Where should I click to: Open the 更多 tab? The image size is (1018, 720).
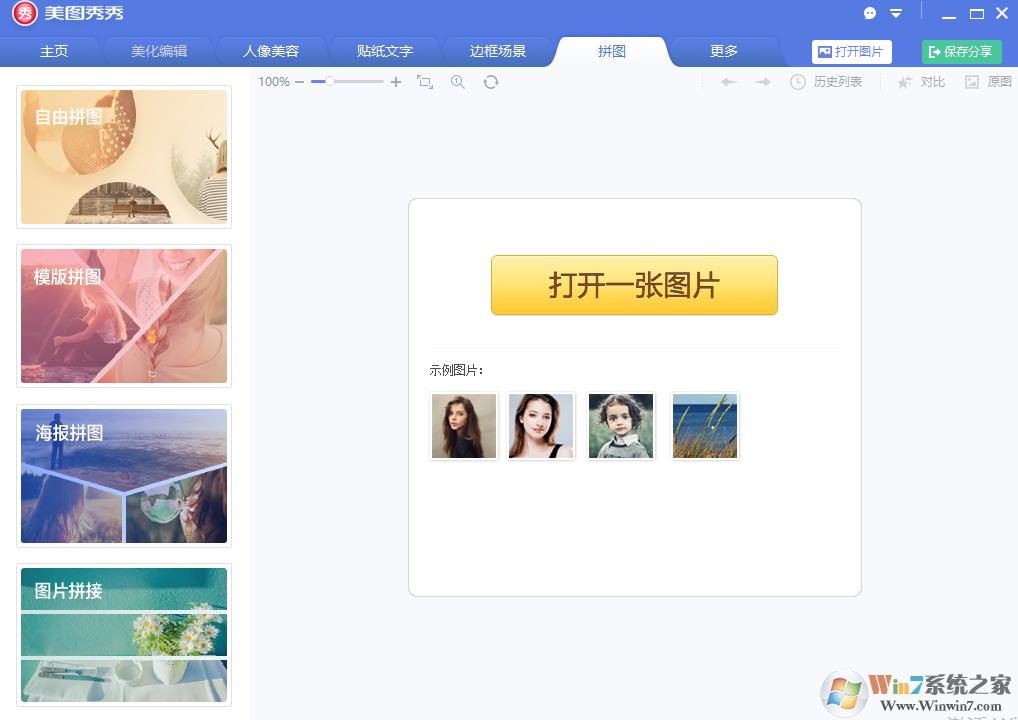tap(724, 51)
